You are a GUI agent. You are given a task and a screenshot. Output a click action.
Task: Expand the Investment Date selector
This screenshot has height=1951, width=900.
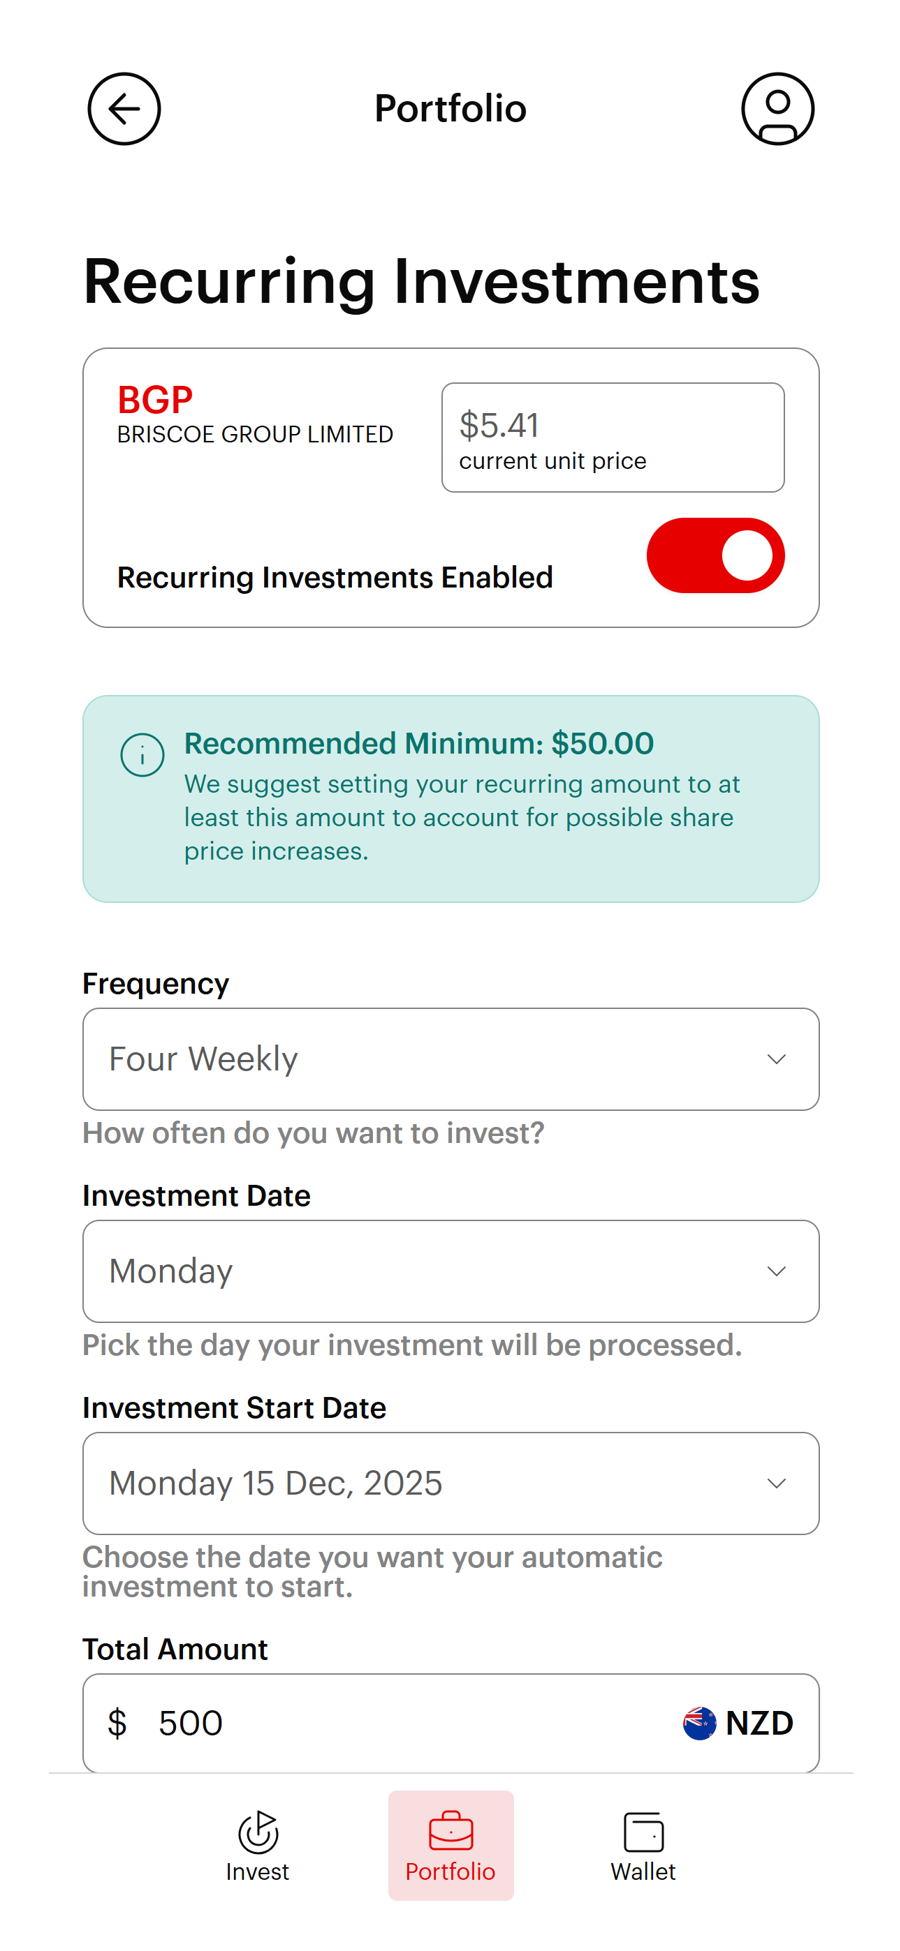pos(450,1271)
